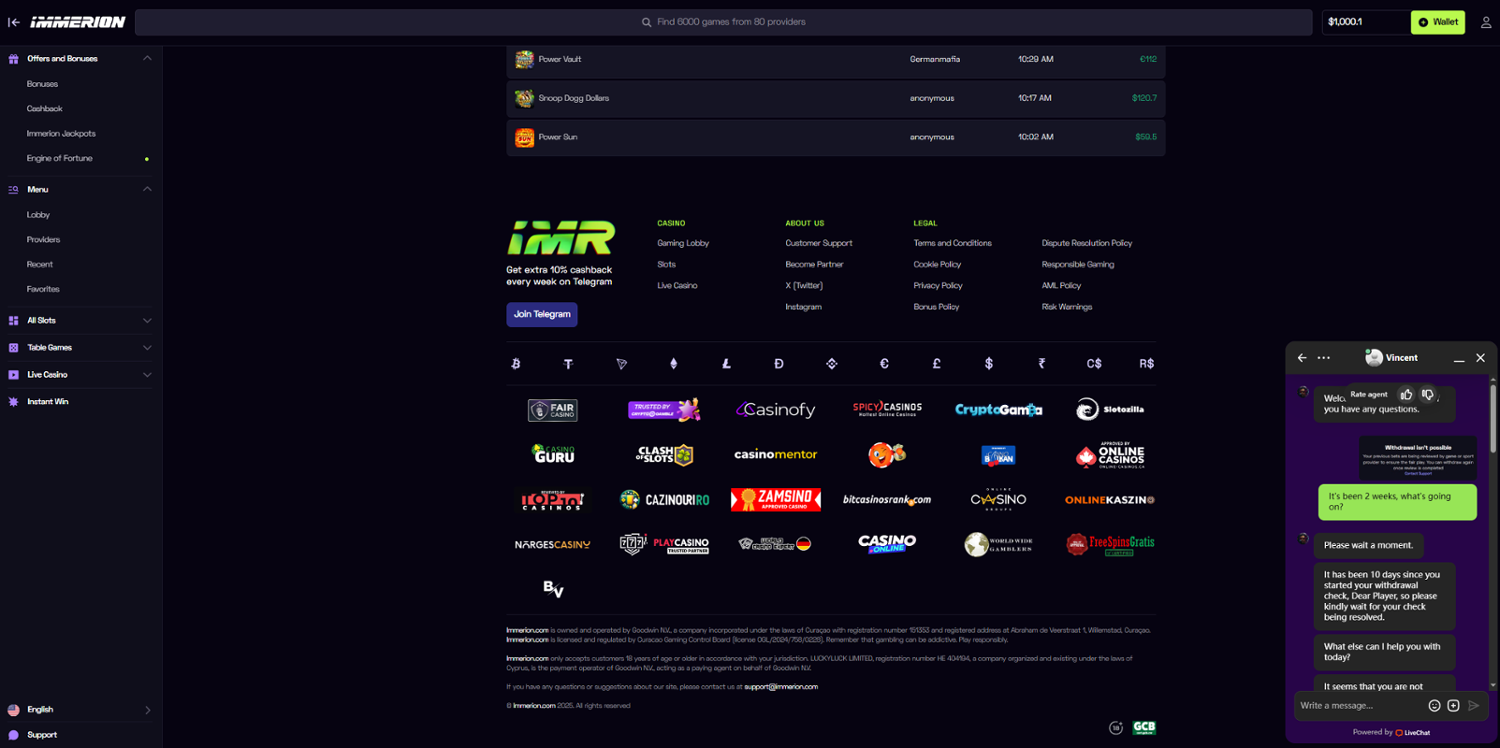Expand the Live Casino section
1500x748 pixels.
[x=147, y=375]
